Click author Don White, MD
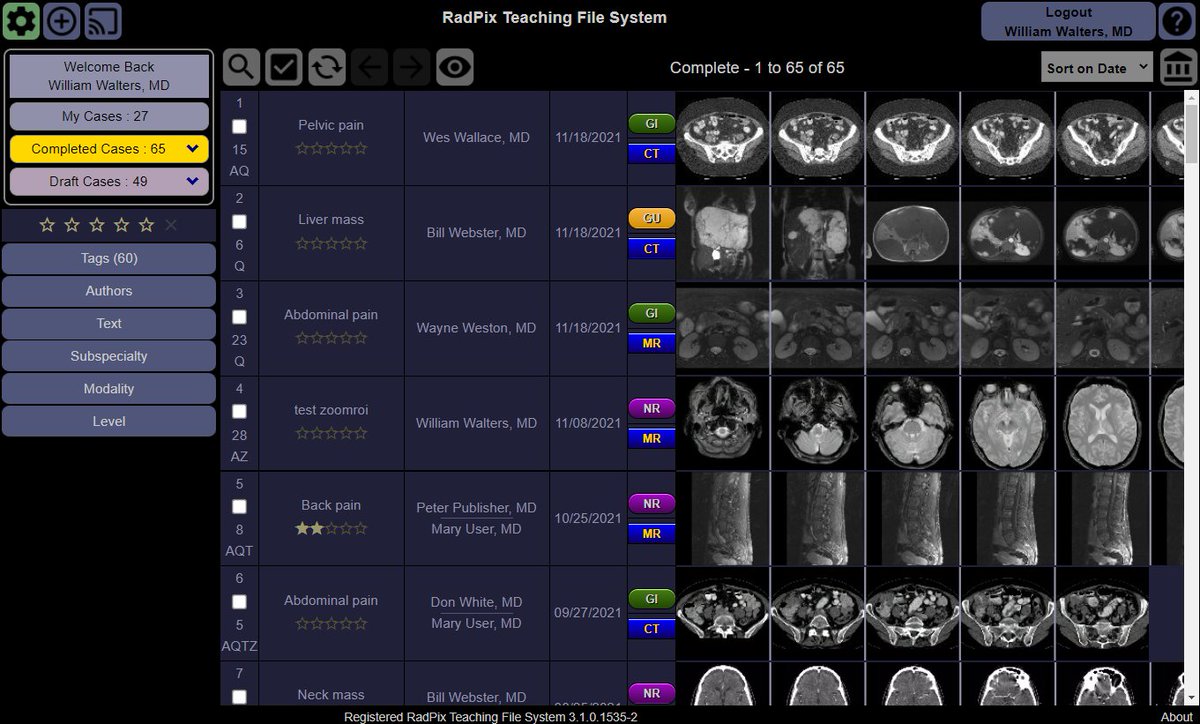1200x724 pixels. (476, 602)
